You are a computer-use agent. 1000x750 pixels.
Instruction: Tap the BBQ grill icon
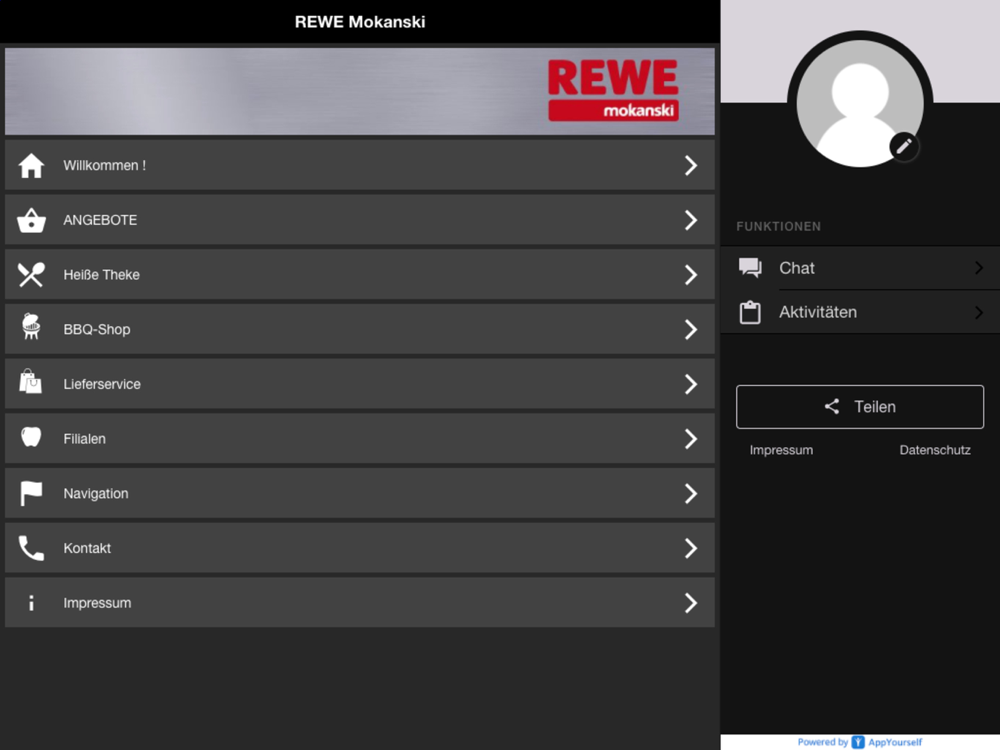click(x=31, y=326)
